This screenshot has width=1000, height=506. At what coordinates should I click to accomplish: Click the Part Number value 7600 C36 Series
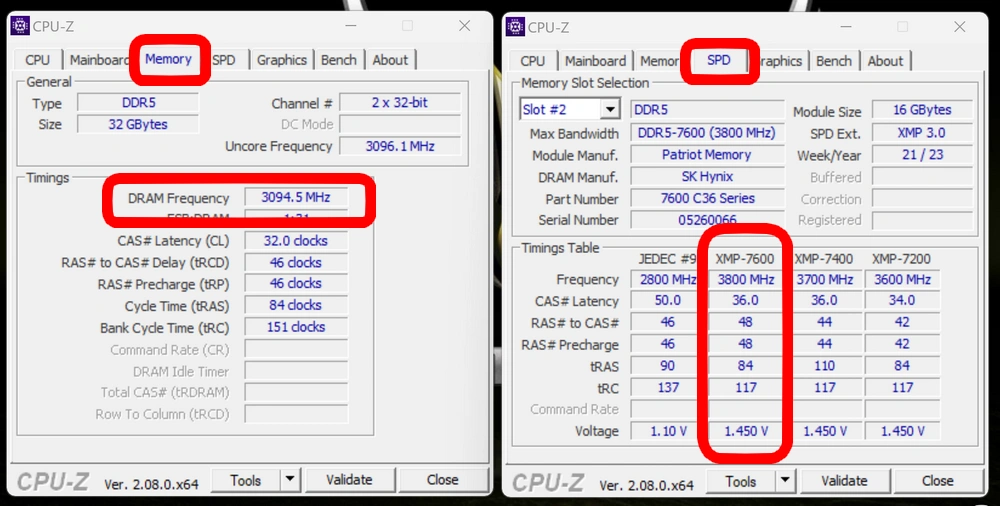coord(707,198)
